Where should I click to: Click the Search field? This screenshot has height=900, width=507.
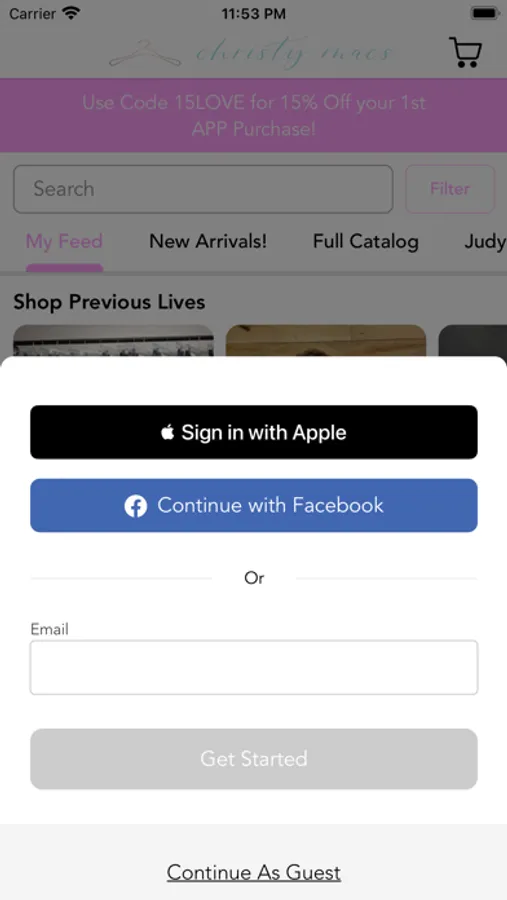pyautogui.click(x=203, y=189)
